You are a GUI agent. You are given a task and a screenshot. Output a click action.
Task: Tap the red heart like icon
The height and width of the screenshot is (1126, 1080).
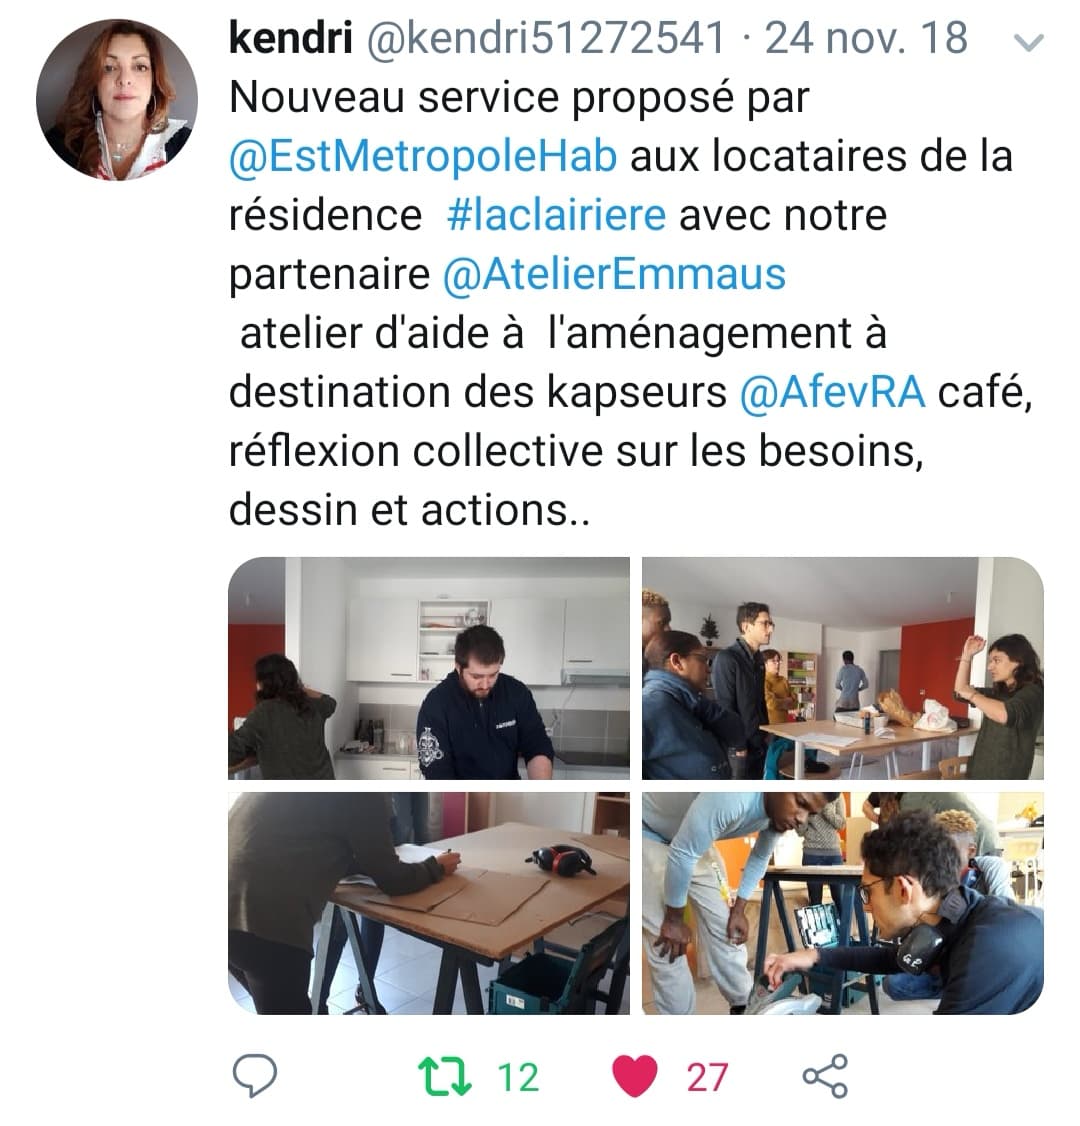(x=635, y=1076)
